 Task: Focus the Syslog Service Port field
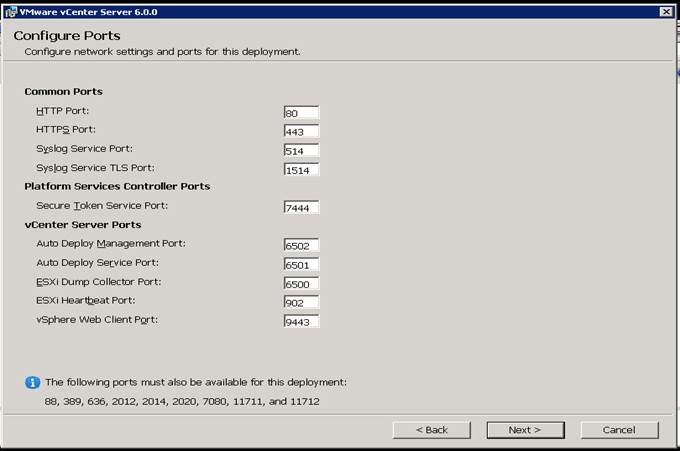click(301, 150)
